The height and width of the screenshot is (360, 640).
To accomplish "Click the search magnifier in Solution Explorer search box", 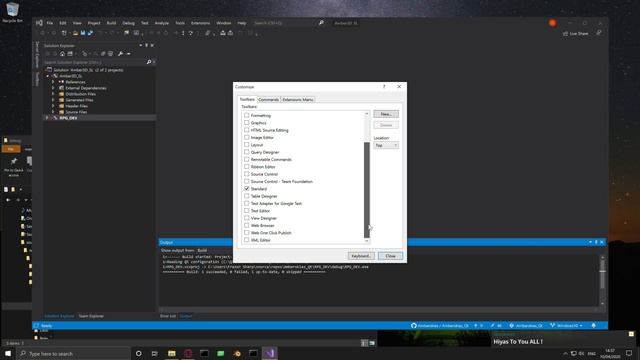I will [149, 62].
